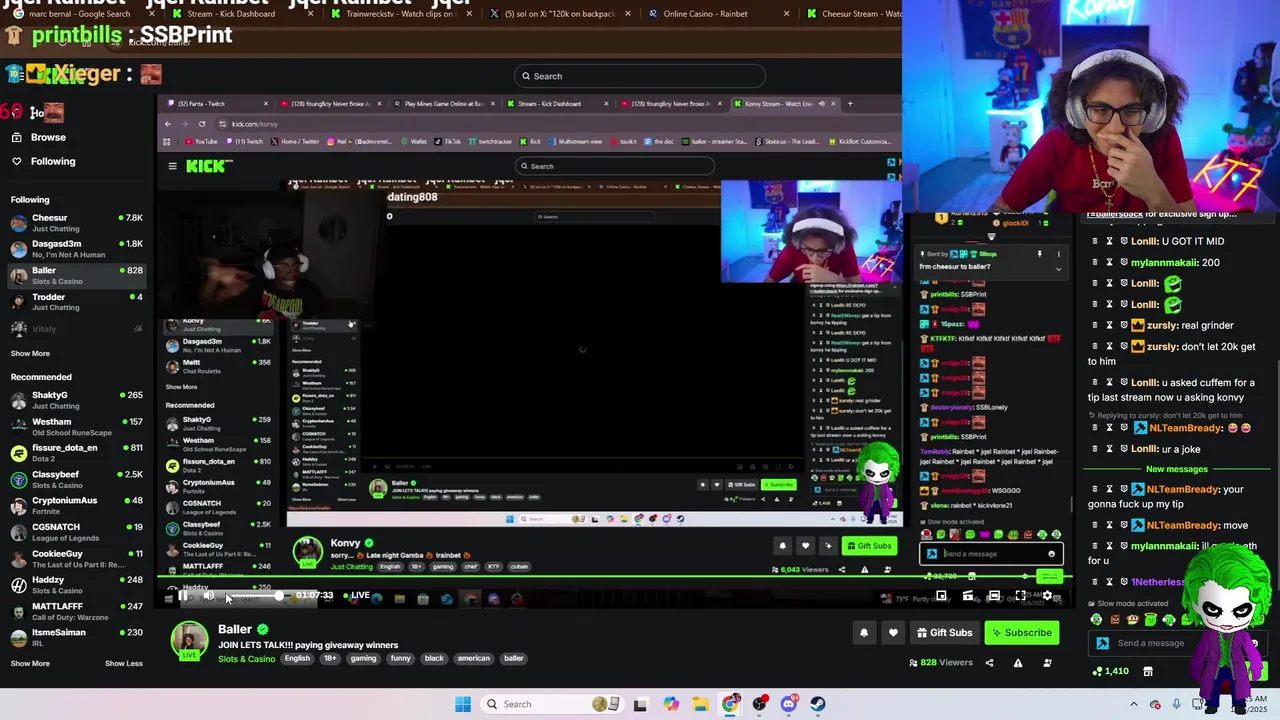Viewport: 1280px width, 720px height.
Task: Toggle fullscreen on the player
Action: (x=1020, y=595)
